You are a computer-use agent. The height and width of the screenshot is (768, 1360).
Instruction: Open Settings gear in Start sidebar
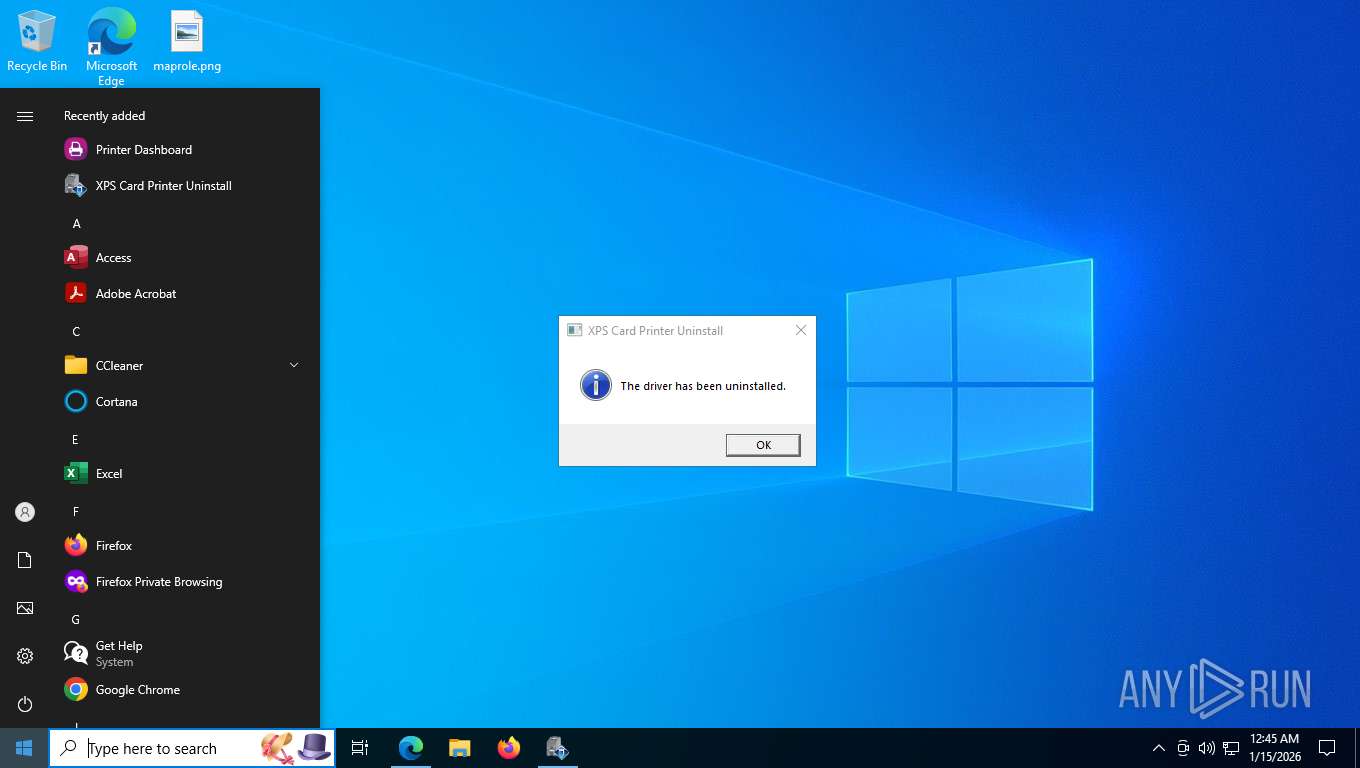25,656
